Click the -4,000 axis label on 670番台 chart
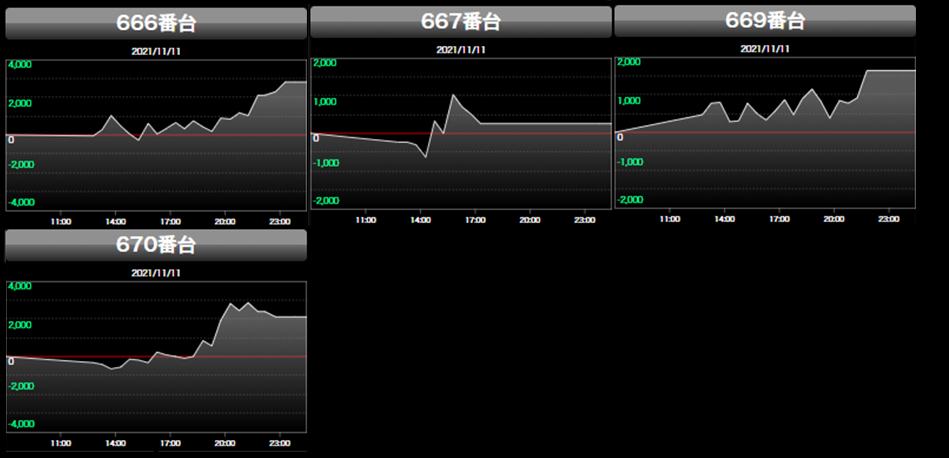This screenshot has height=458, width=949. point(22,424)
